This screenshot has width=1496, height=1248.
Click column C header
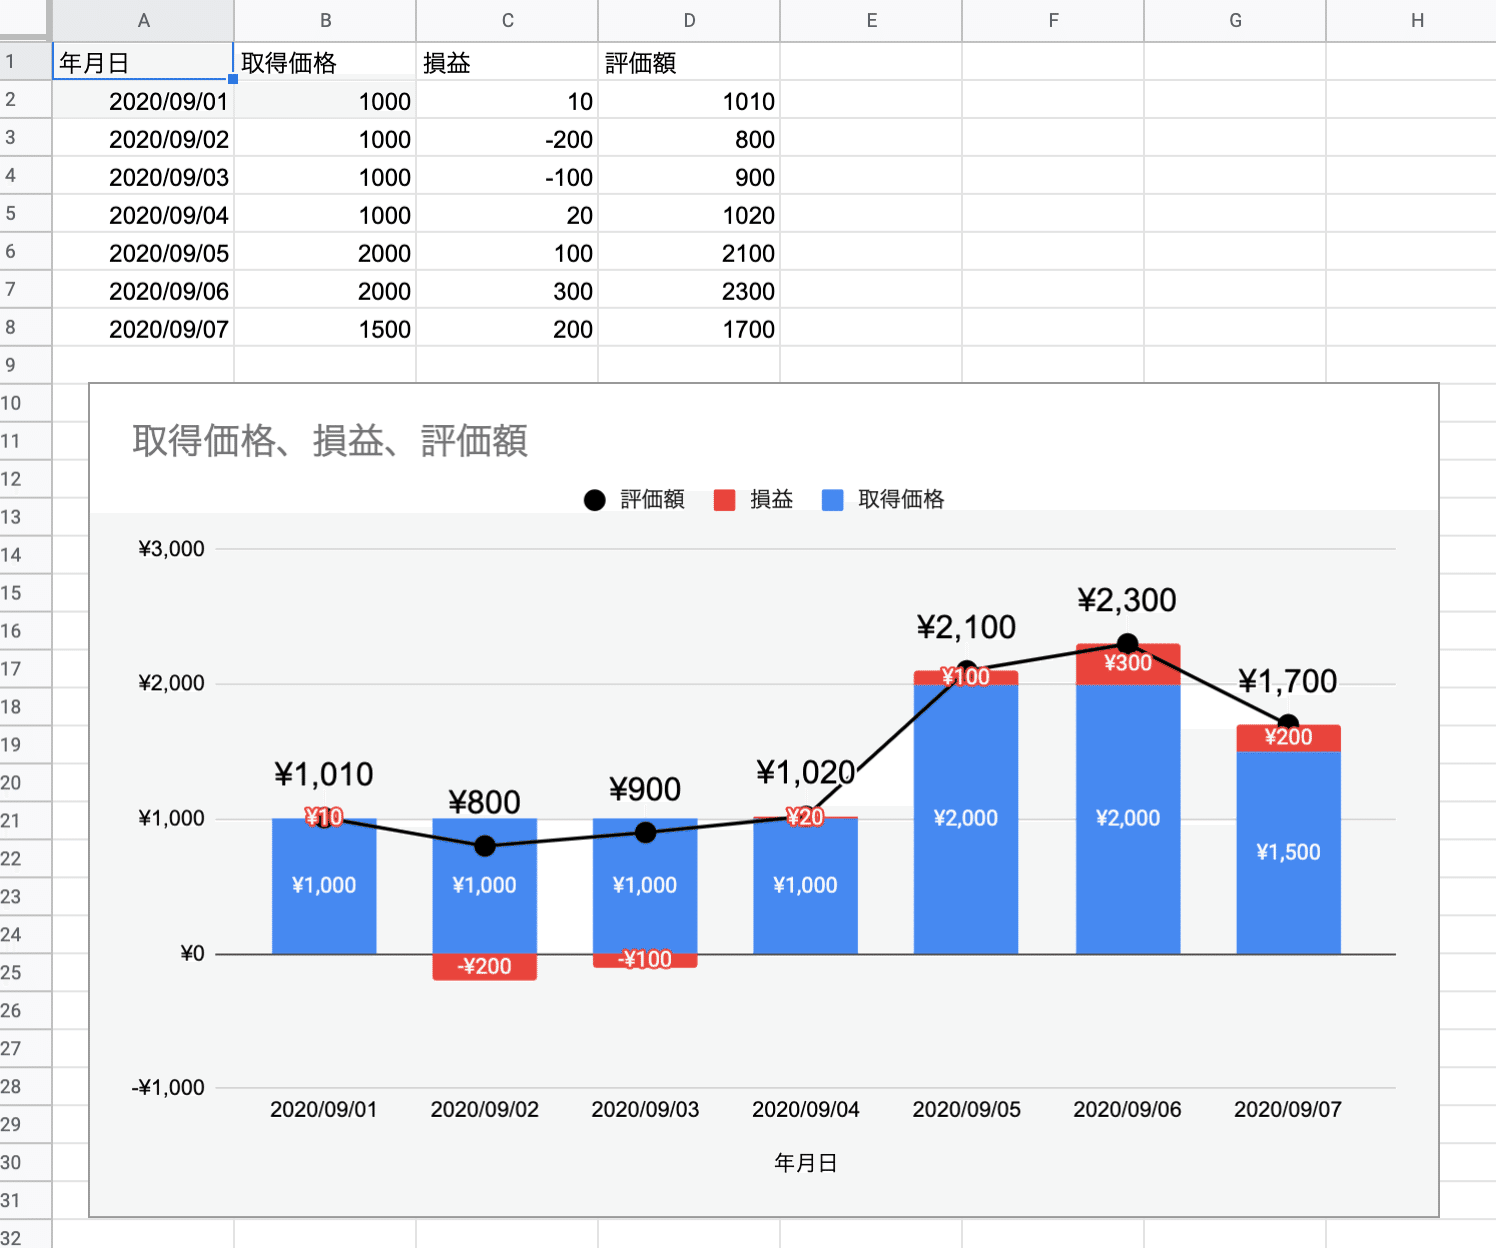pyautogui.click(x=507, y=20)
